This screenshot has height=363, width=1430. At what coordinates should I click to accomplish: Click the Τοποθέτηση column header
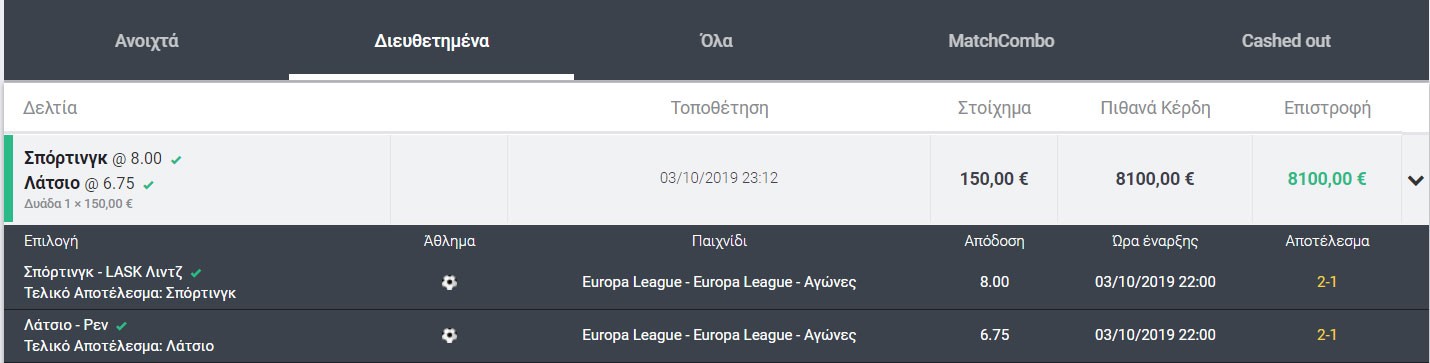click(x=719, y=107)
